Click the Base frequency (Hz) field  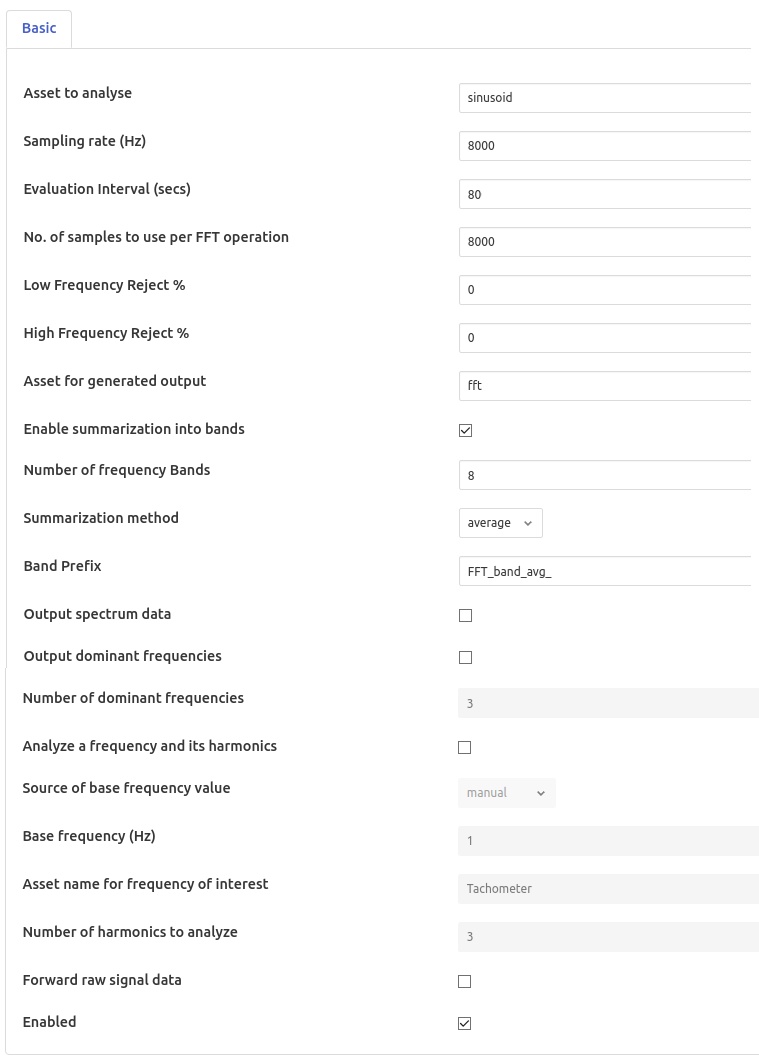[x=608, y=841]
